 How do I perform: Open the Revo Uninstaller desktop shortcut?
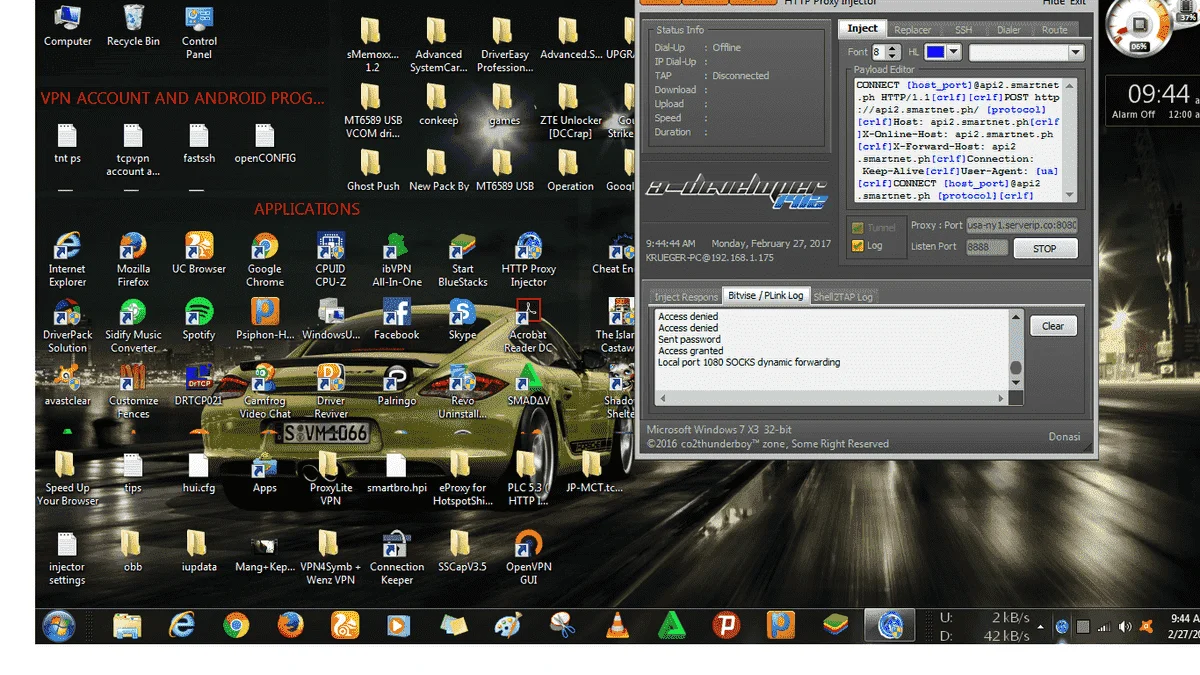(462, 392)
